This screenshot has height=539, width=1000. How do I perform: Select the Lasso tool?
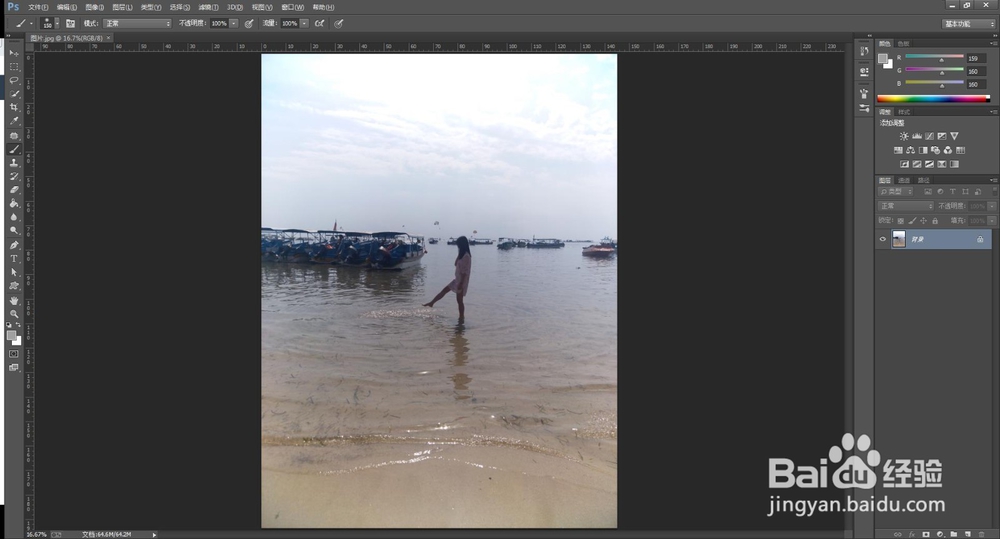[x=14, y=80]
